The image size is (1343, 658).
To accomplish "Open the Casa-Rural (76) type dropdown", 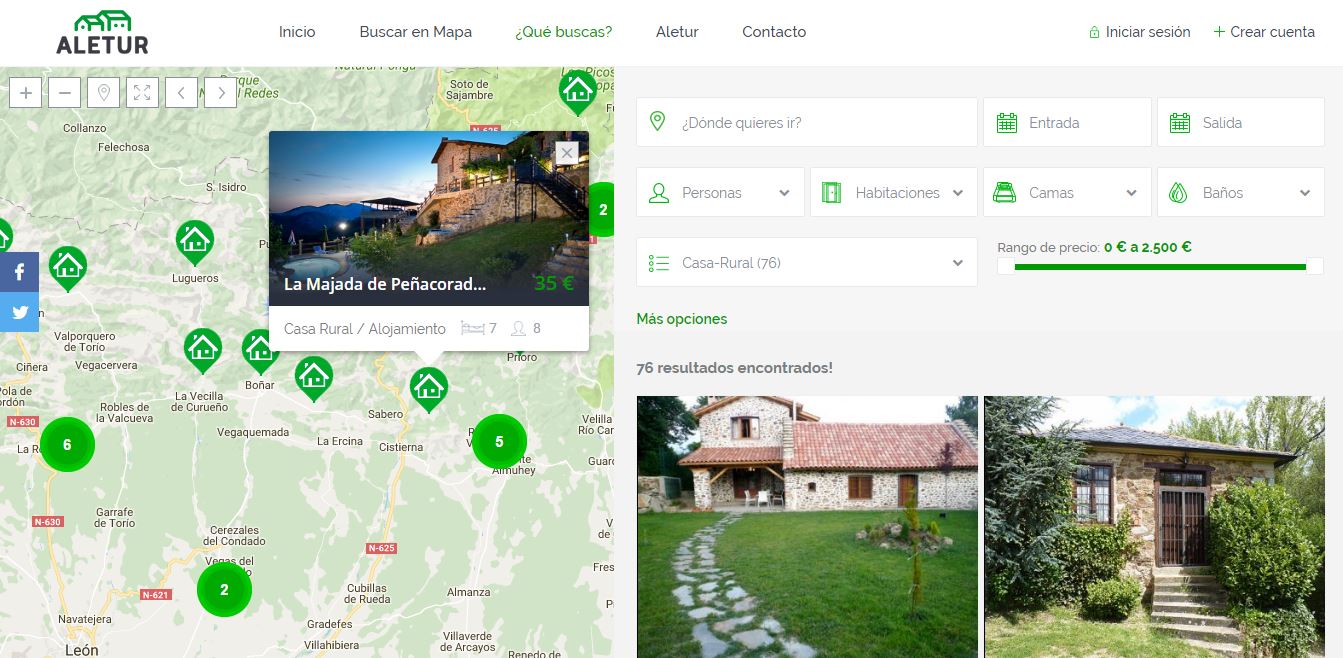I will click(x=807, y=262).
